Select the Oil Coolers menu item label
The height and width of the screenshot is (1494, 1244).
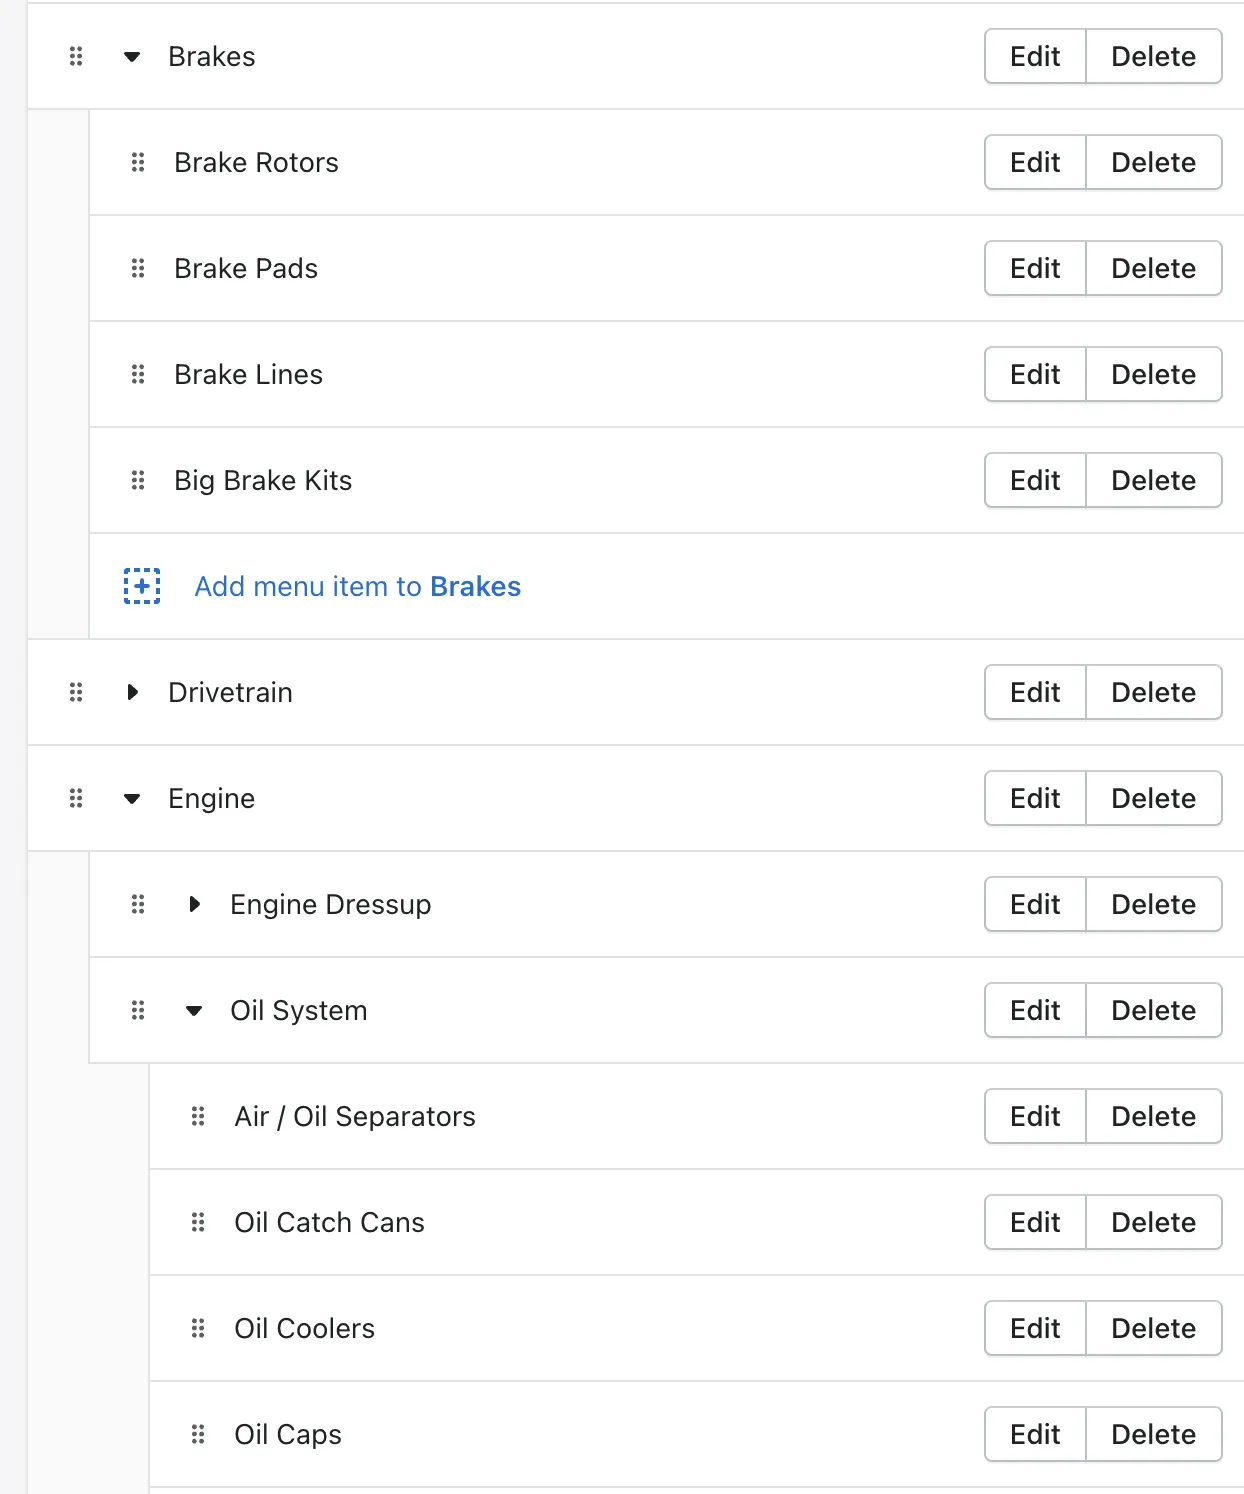pos(304,1328)
